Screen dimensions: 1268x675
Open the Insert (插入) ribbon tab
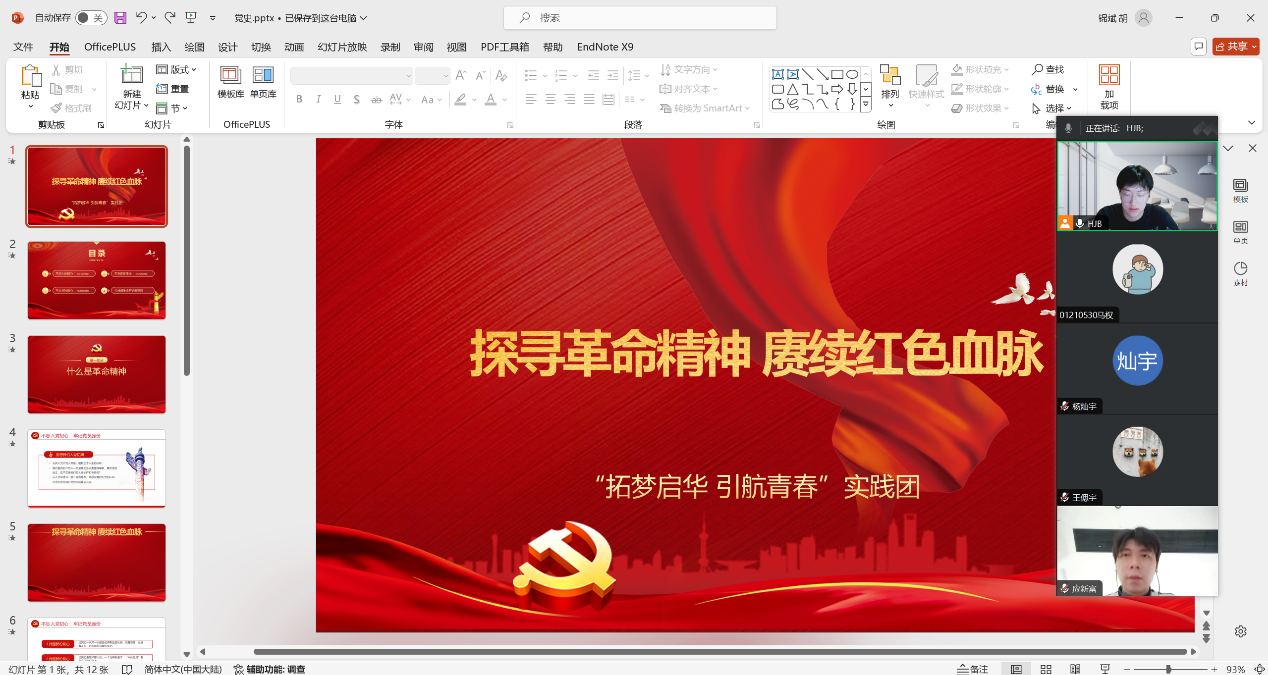click(161, 47)
